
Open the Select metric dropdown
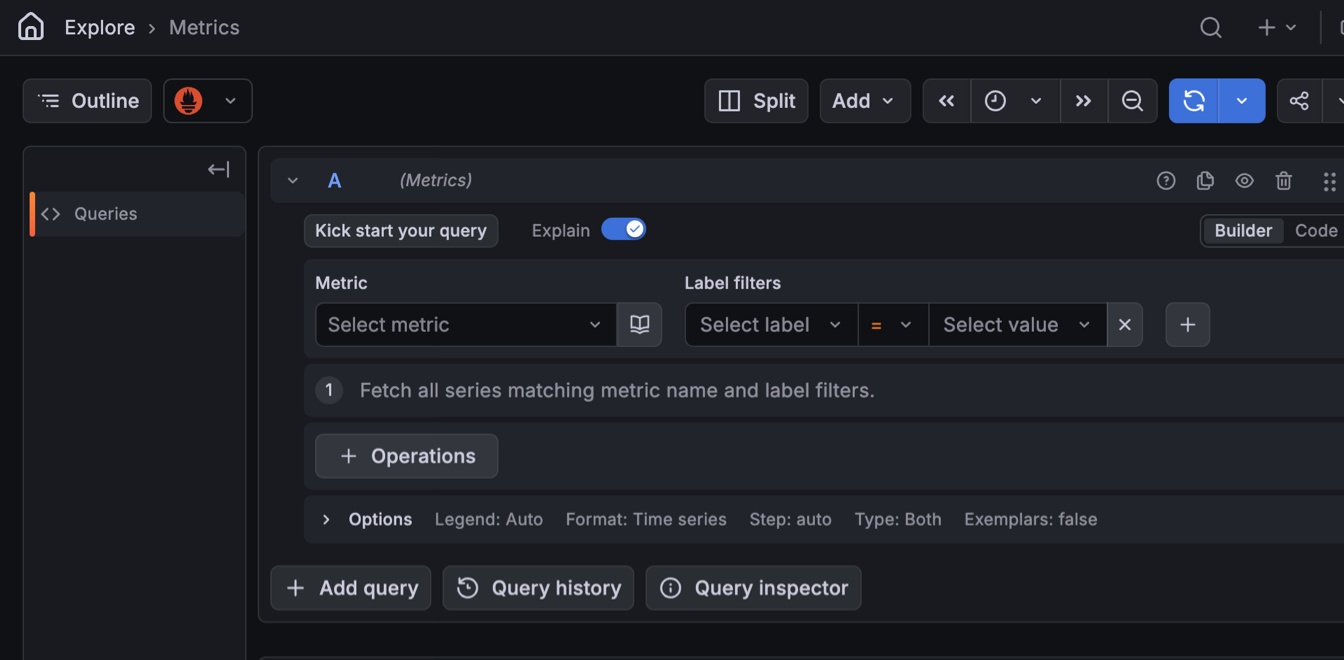click(x=466, y=325)
